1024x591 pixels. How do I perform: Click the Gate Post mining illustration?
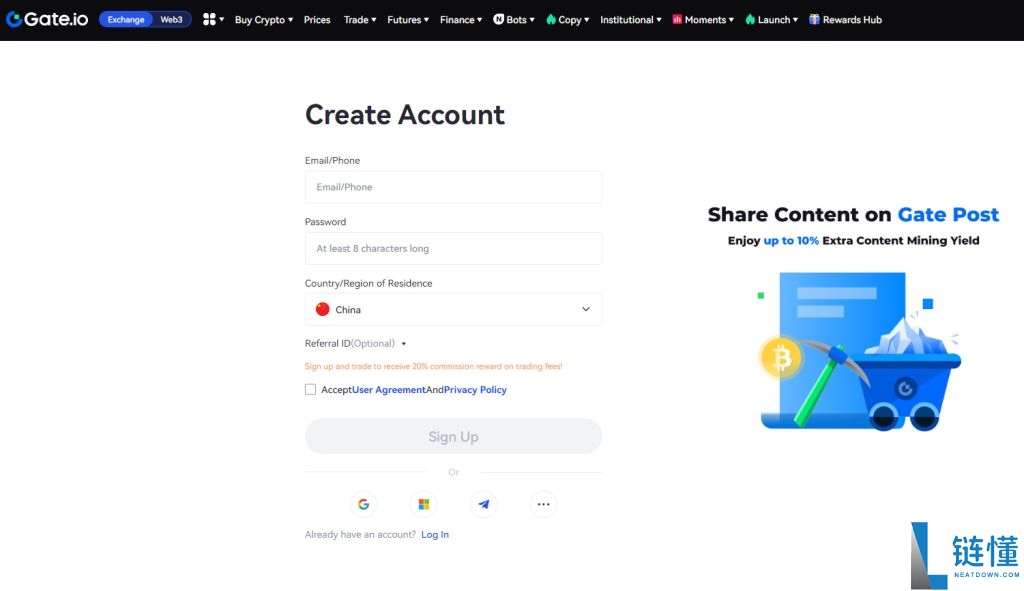coord(859,351)
